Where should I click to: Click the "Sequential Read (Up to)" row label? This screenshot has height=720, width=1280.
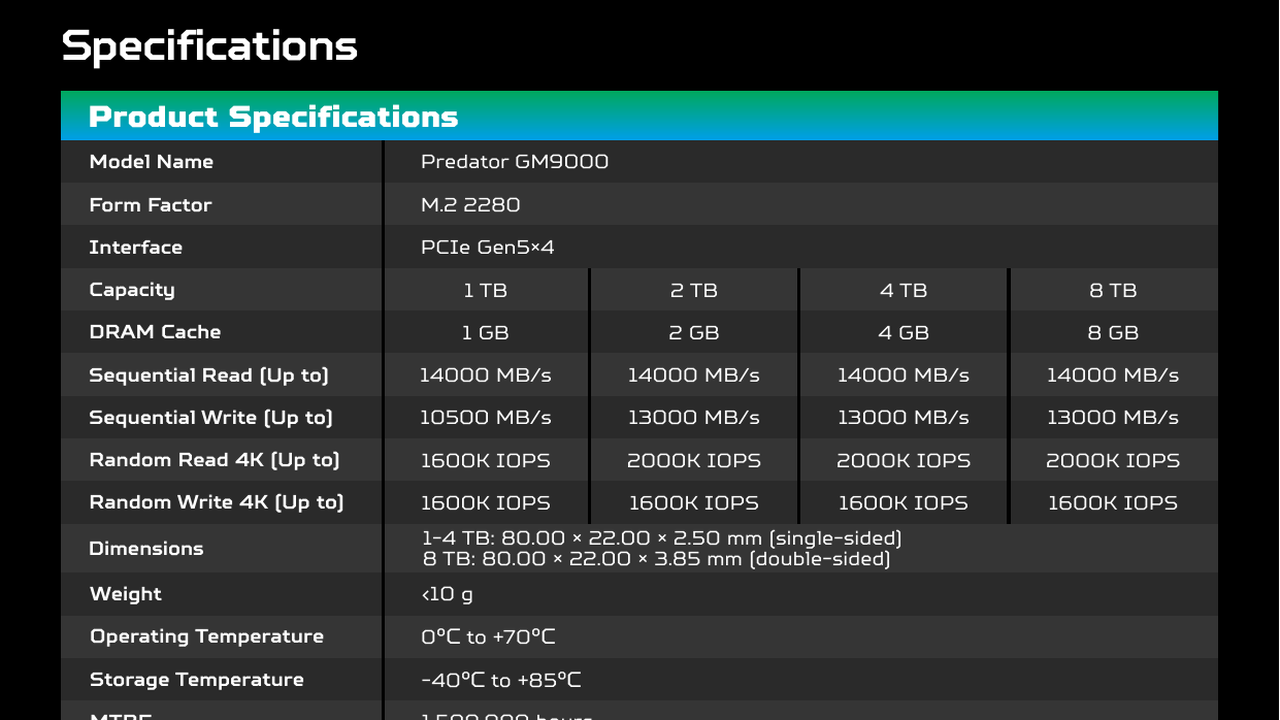click(209, 376)
